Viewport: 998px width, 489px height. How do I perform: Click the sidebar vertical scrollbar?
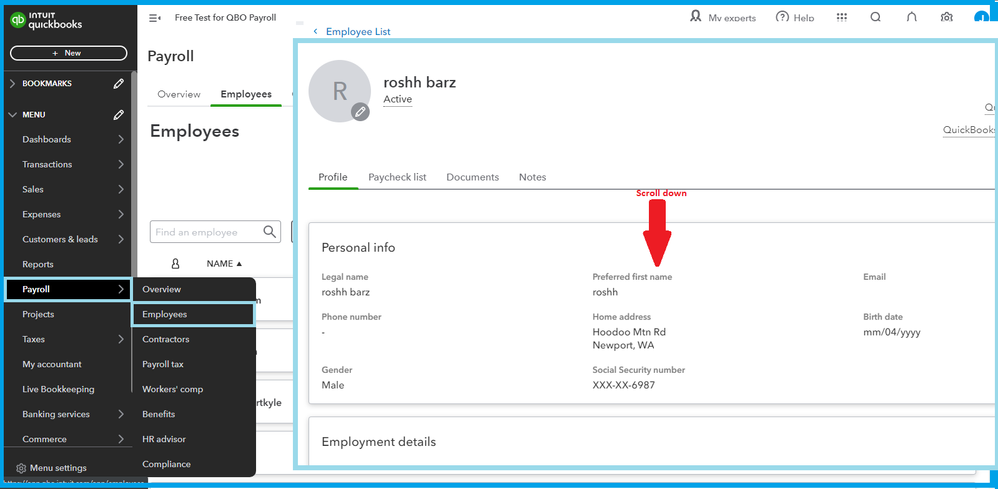134,172
